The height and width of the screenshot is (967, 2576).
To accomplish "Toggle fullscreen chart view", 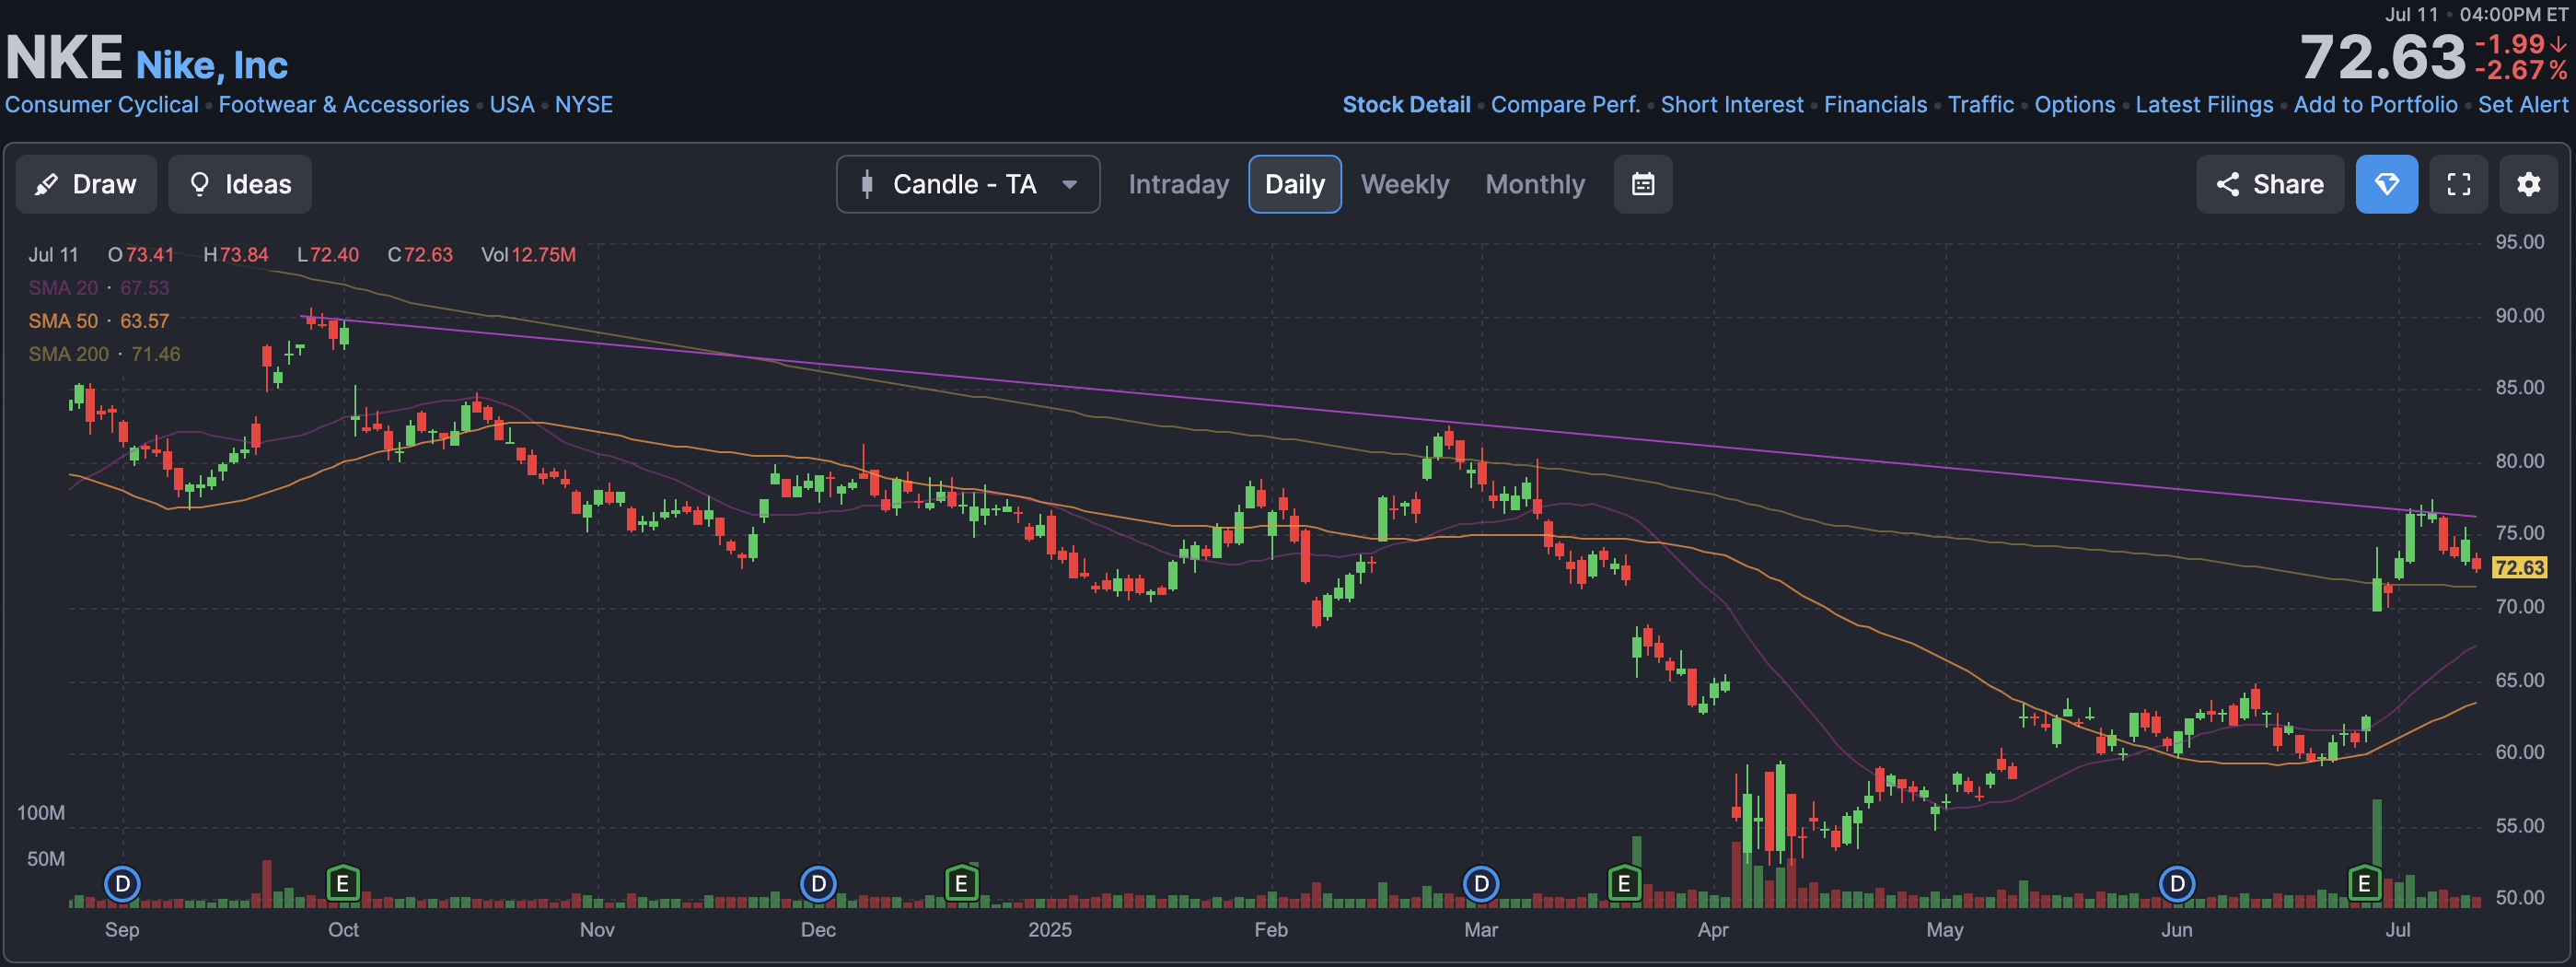I will [2459, 184].
